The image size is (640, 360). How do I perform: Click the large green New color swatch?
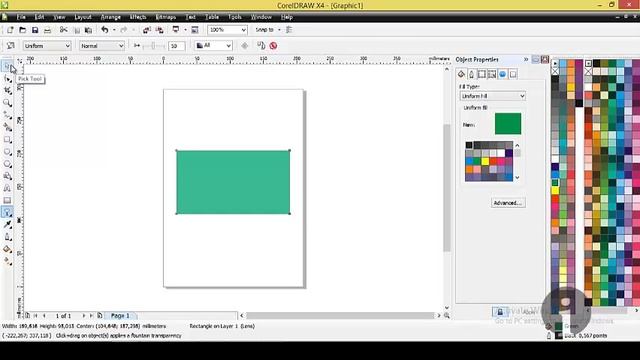(508, 124)
